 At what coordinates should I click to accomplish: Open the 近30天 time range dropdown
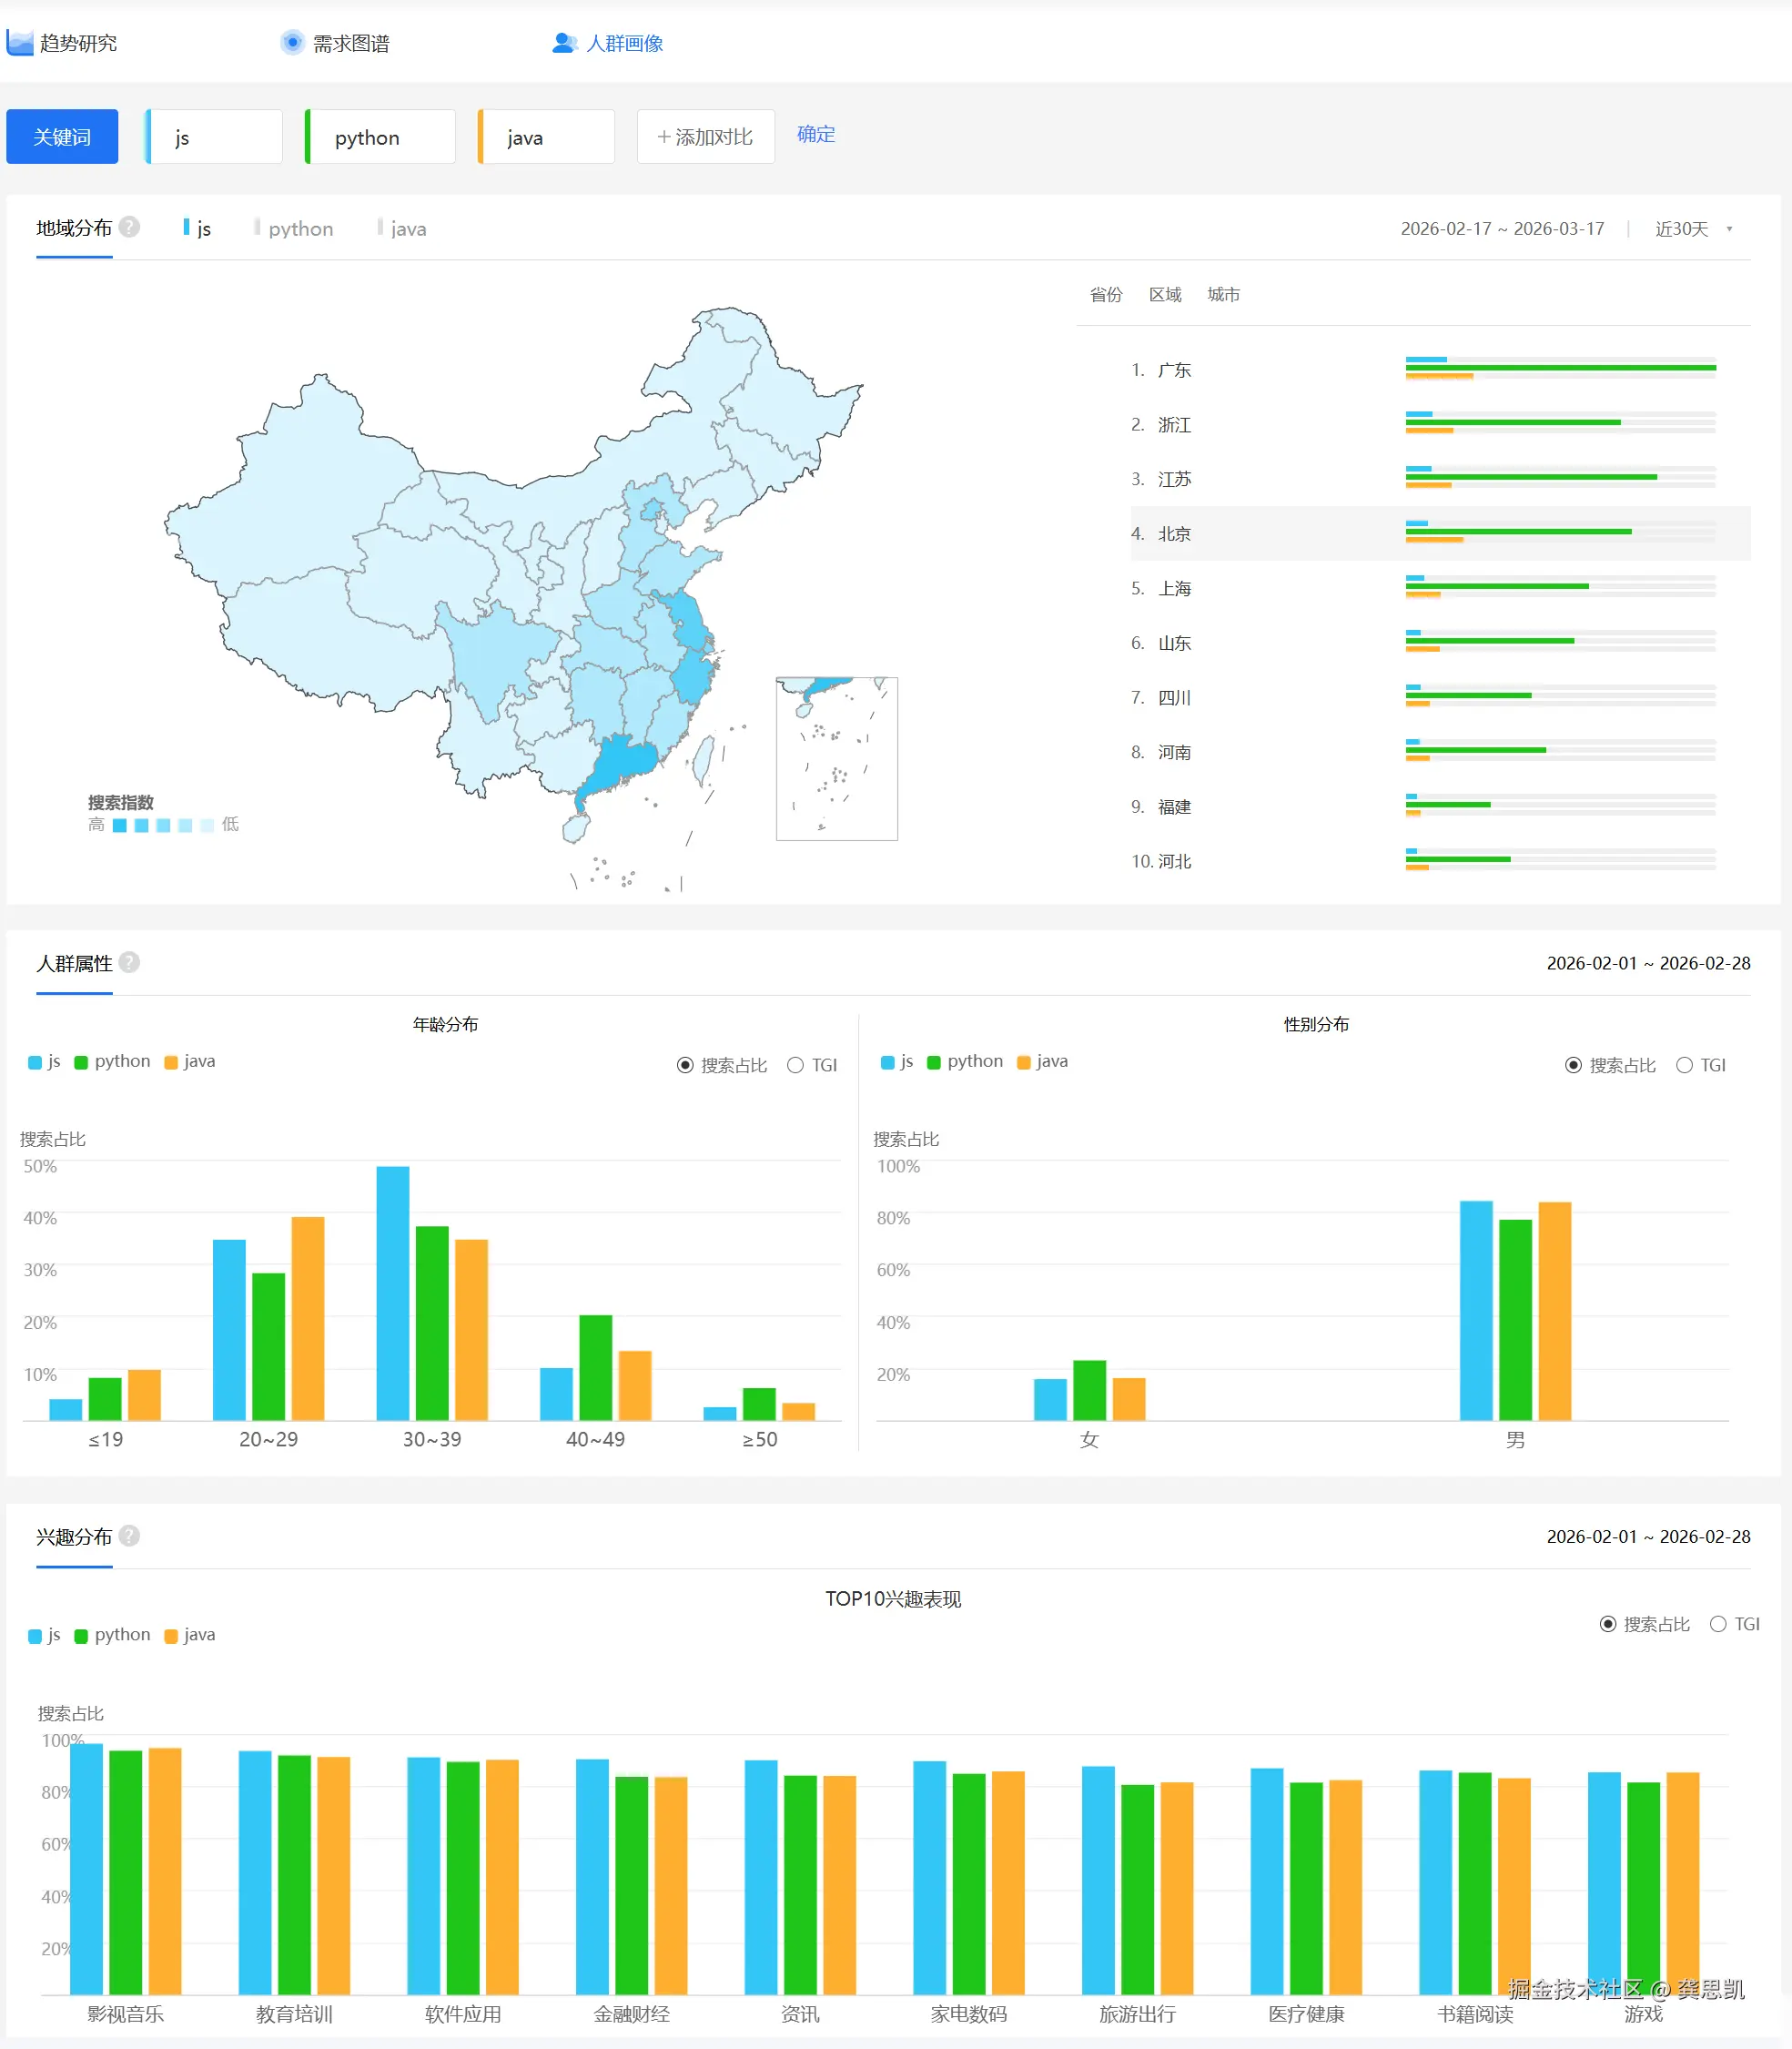click(x=1689, y=228)
